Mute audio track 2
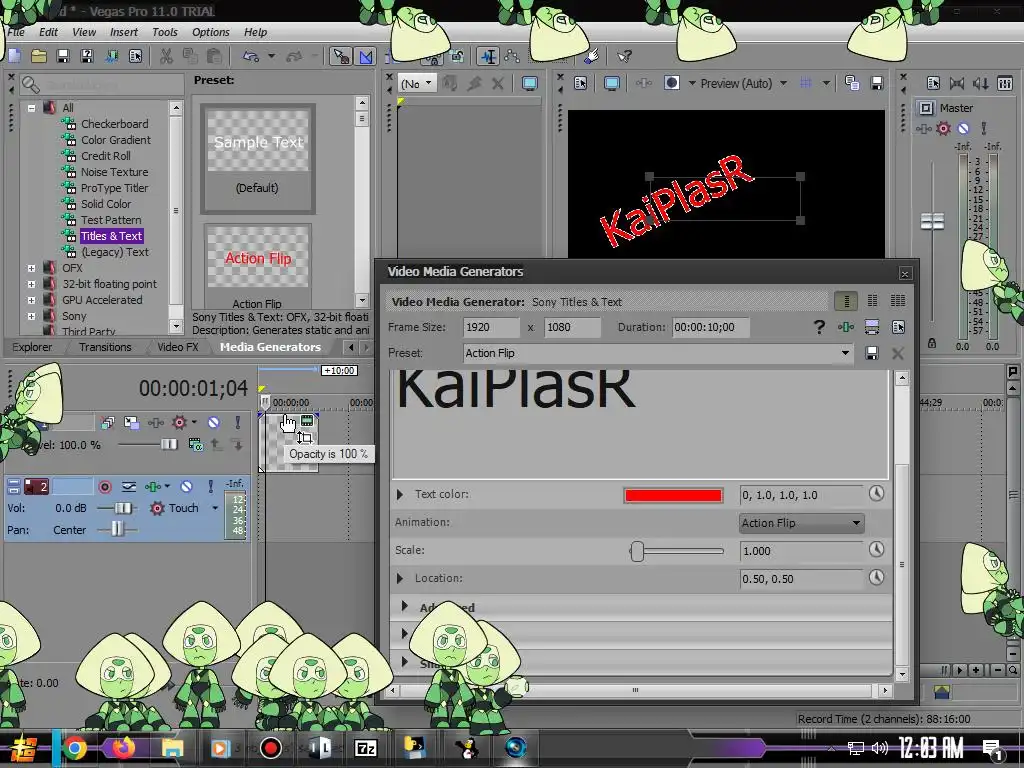Viewport: 1024px width, 768px height. pyautogui.click(x=187, y=487)
